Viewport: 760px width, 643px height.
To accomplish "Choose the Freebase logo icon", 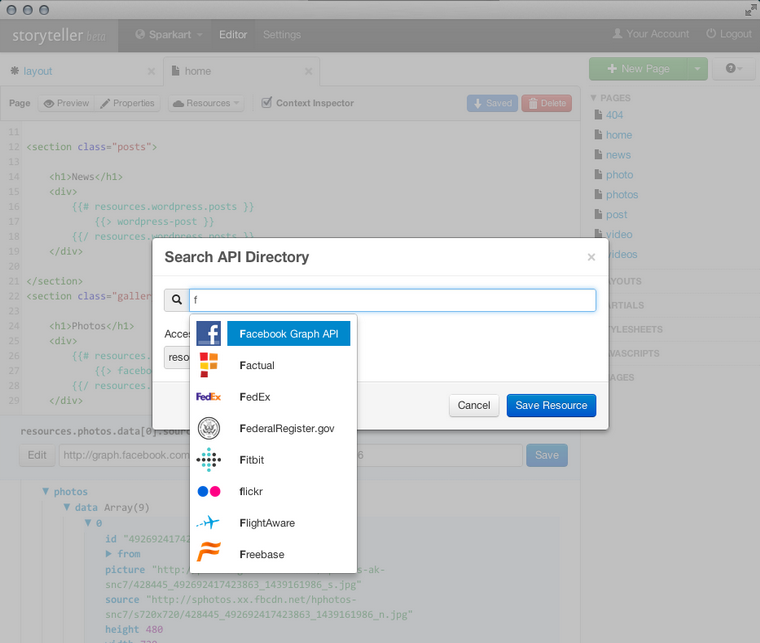I will point(208,554).
